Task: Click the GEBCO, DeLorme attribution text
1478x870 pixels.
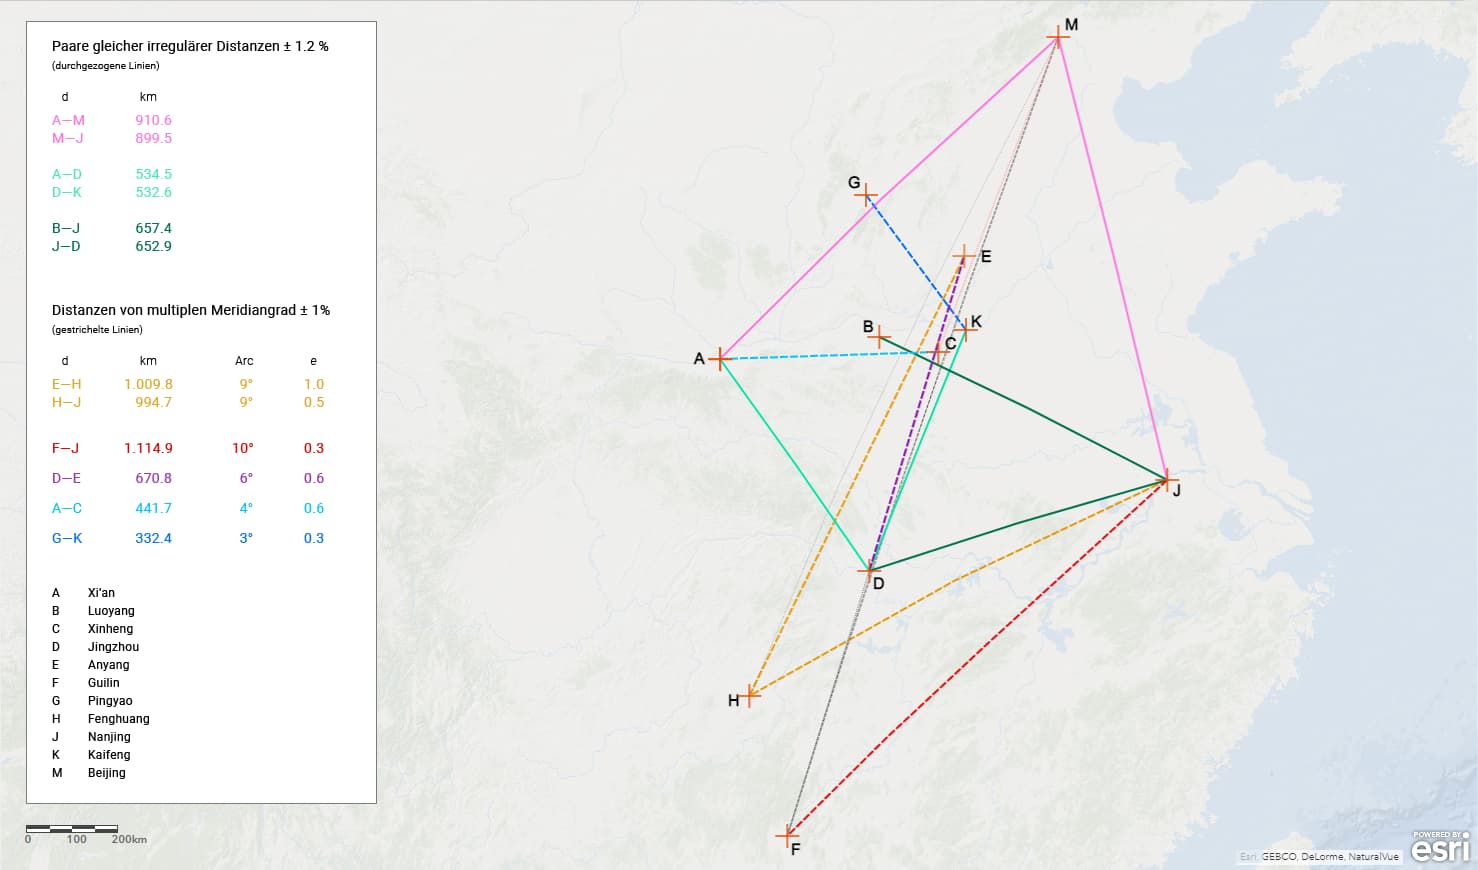Action: [1318, 857]
